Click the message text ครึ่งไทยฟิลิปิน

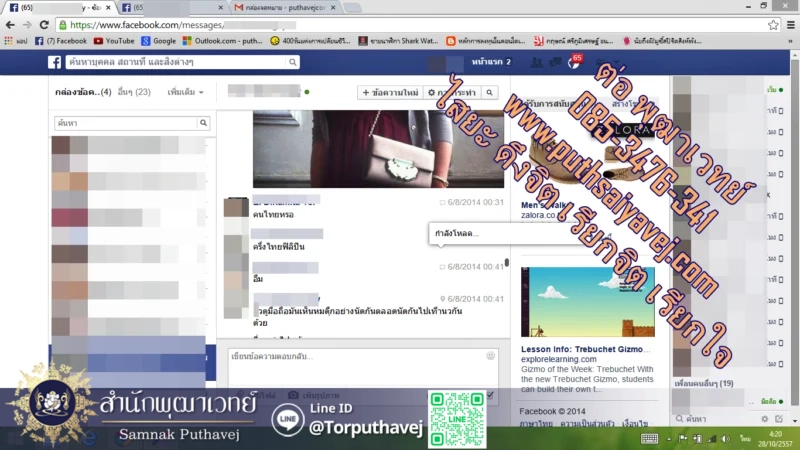click(279, 246)
